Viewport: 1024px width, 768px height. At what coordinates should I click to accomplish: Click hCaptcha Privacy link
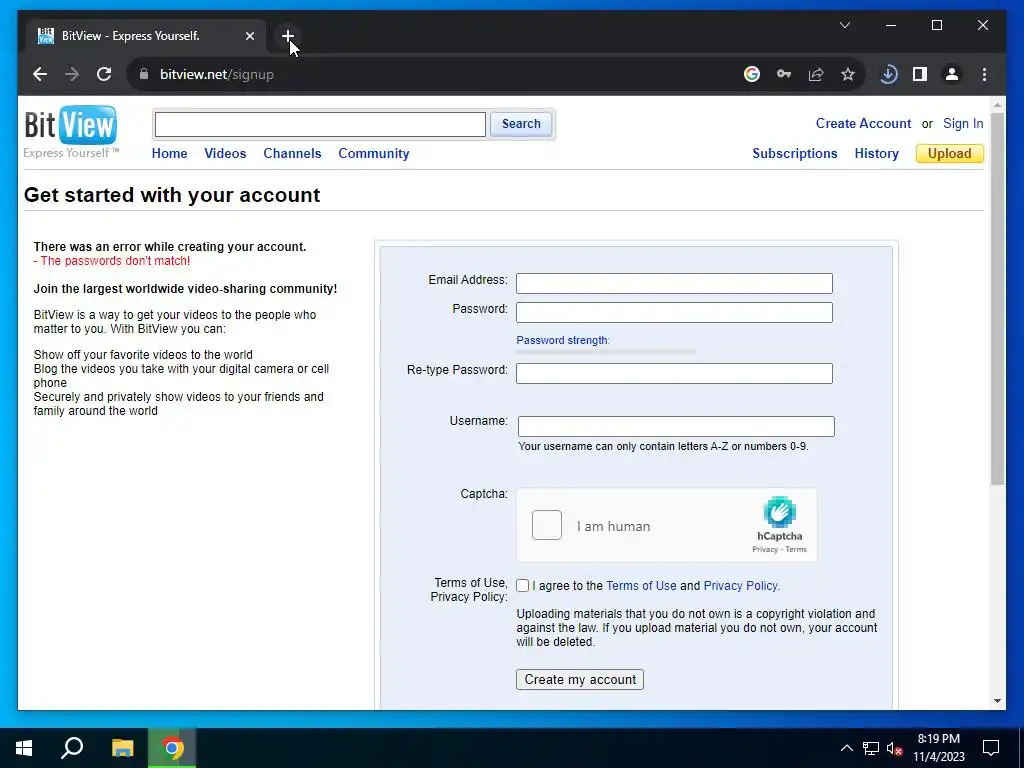click(765, 549)
